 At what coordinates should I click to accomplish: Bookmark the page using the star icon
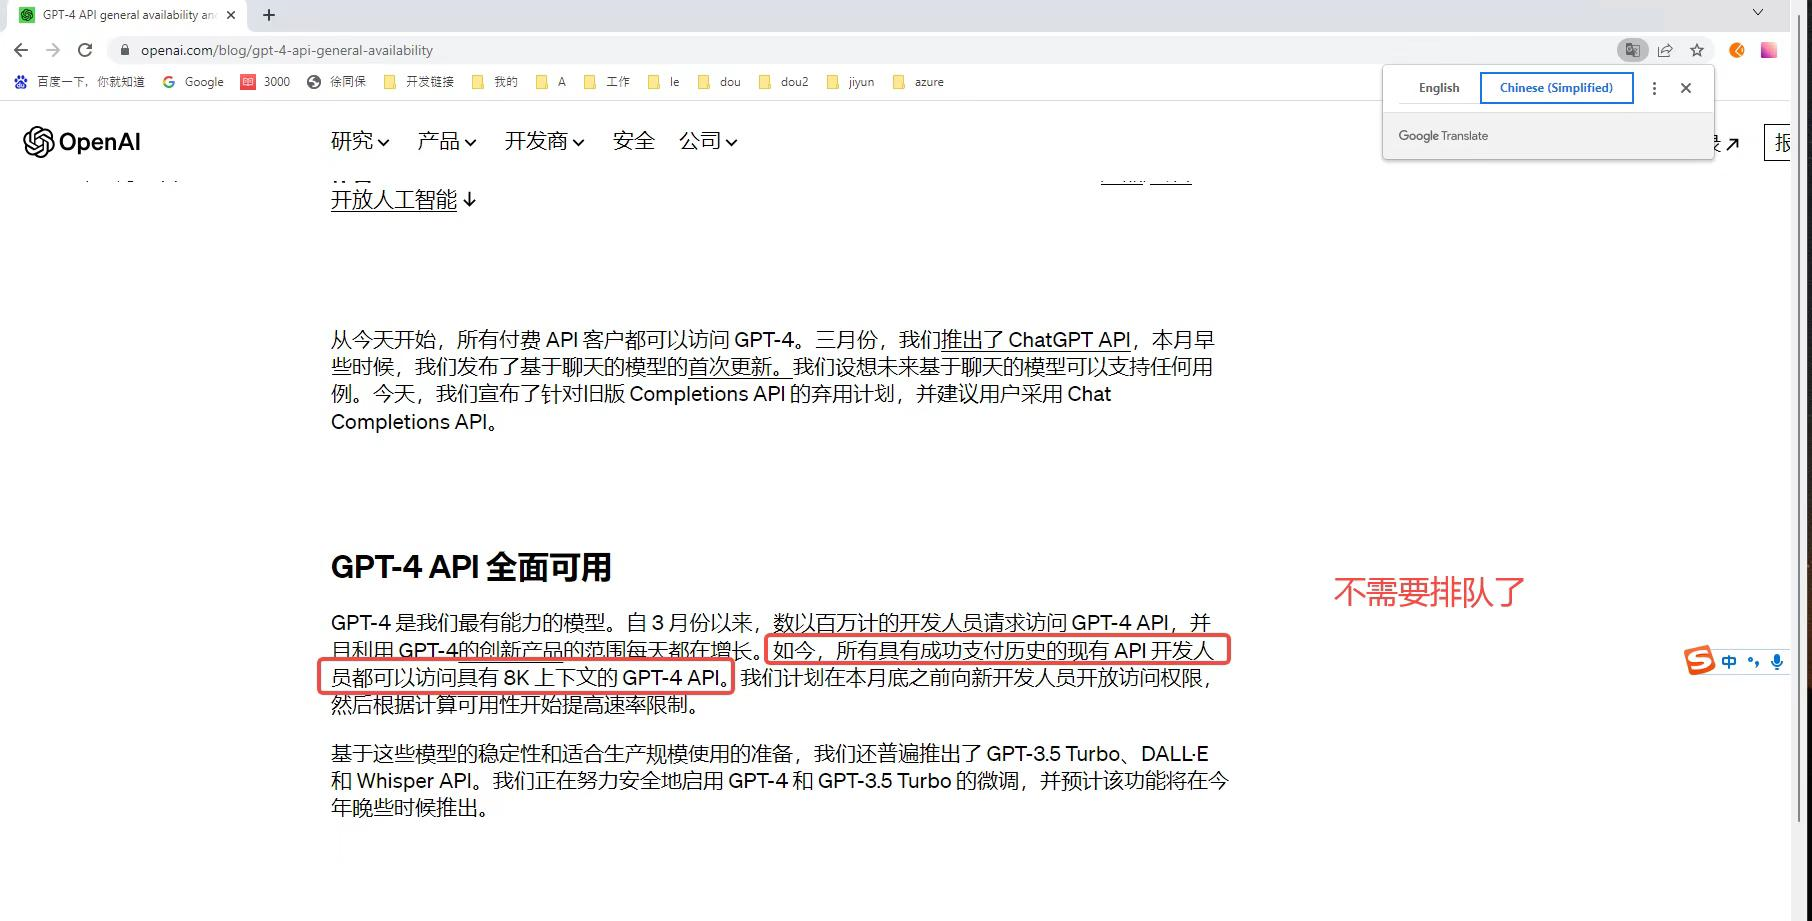(1698, 50)
